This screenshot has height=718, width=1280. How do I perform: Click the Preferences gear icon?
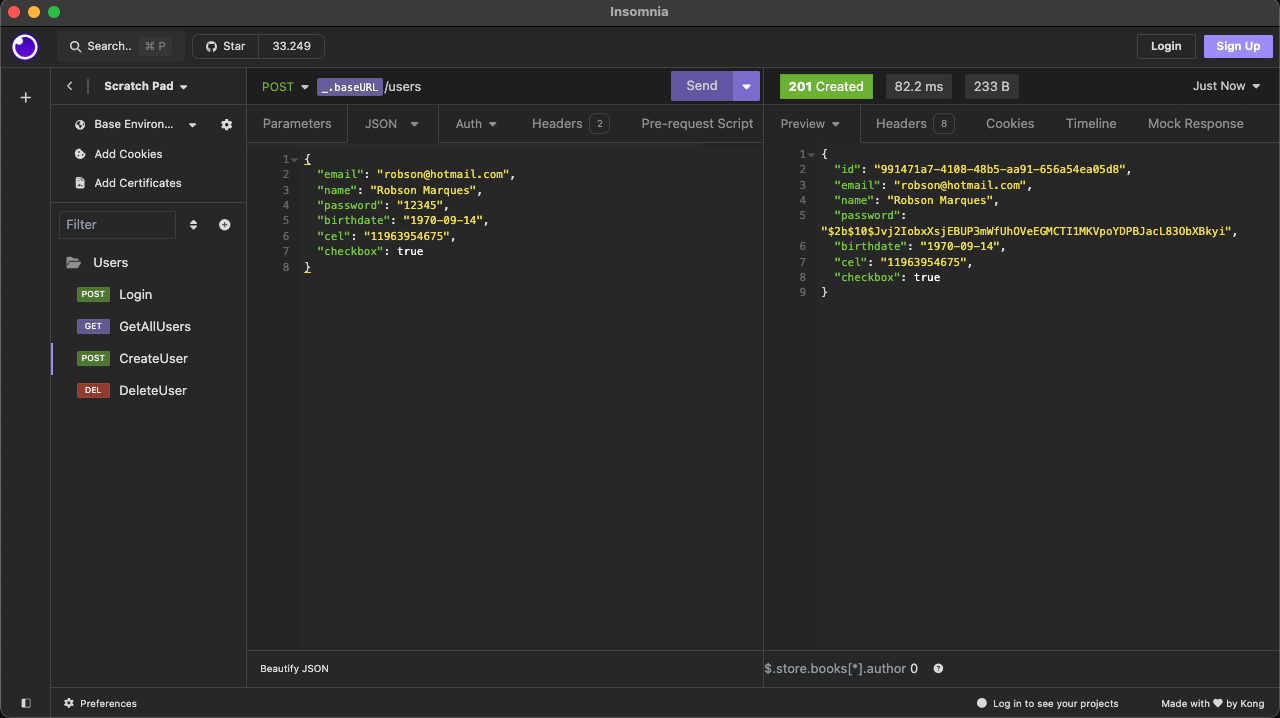pos(69,703)
